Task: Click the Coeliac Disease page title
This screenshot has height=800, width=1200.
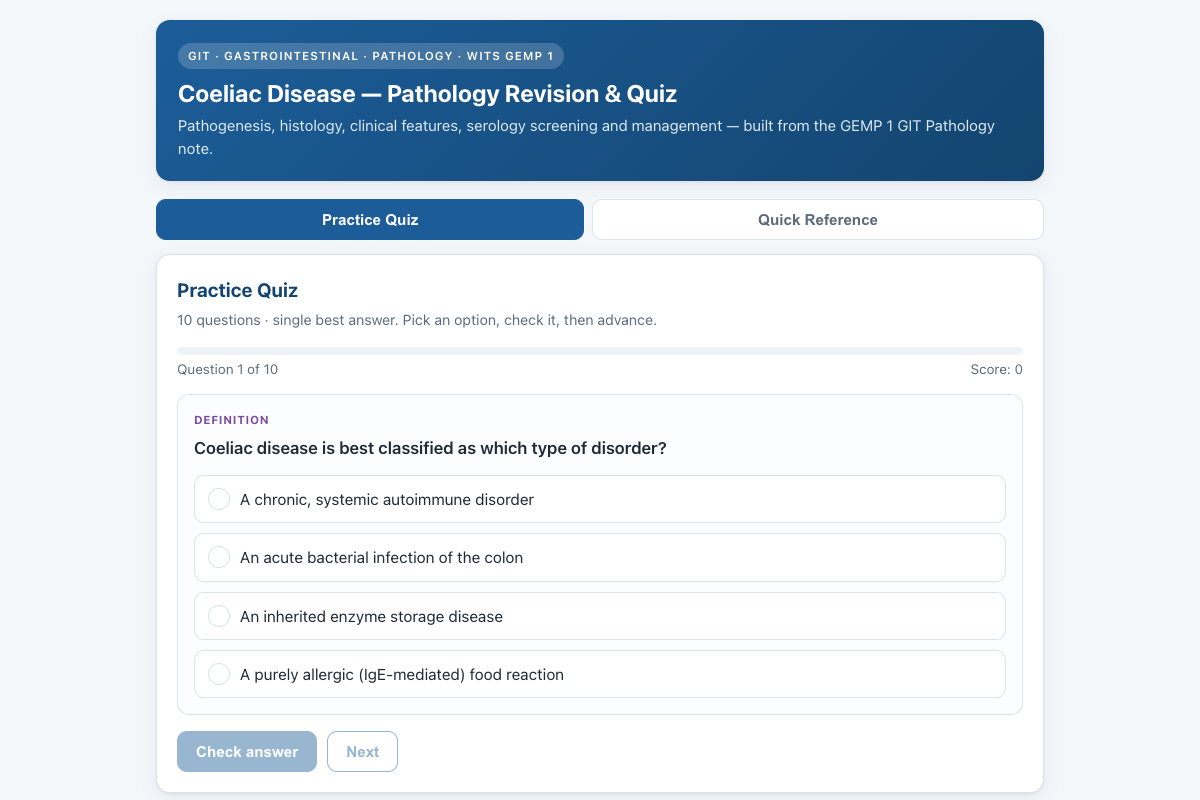Action: click(427, 94)
